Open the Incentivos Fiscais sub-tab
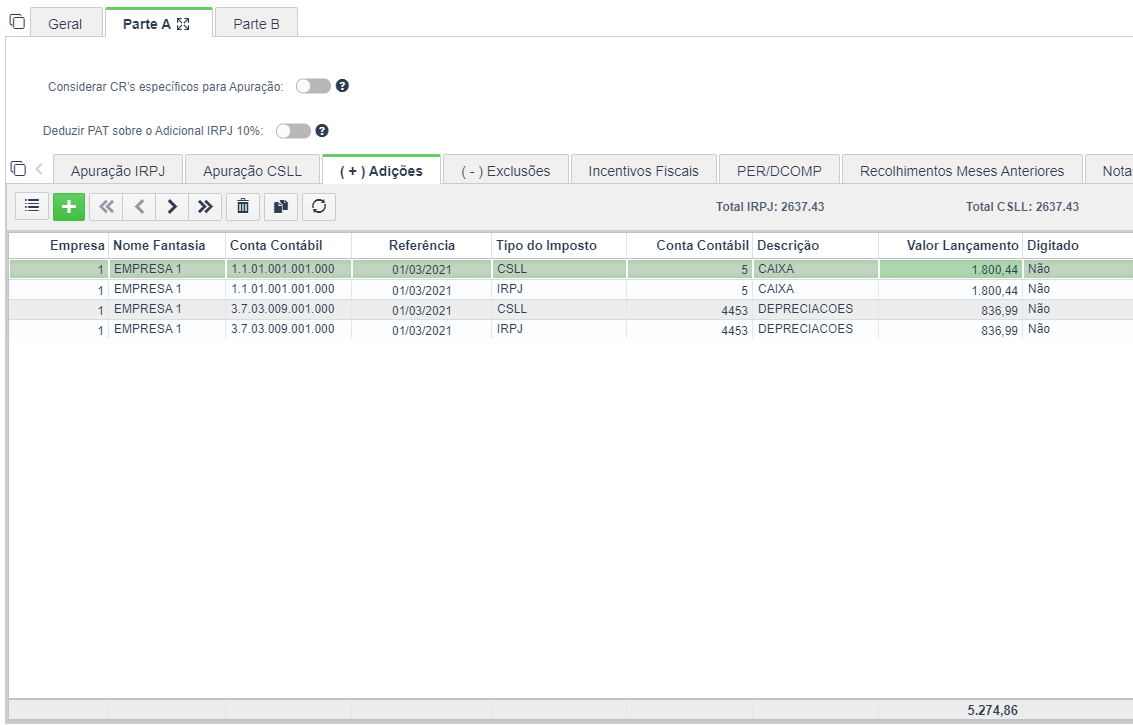The width and height of the screenshot is (1133, 725). (643, 171)
